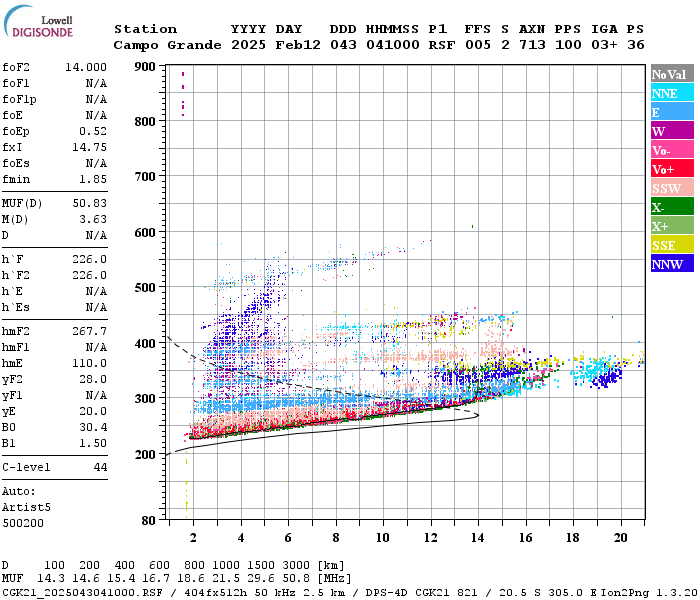Screen dimensions: 700x600
Task: Select the NNW blue legend swatch
Action: click(672, 263)
